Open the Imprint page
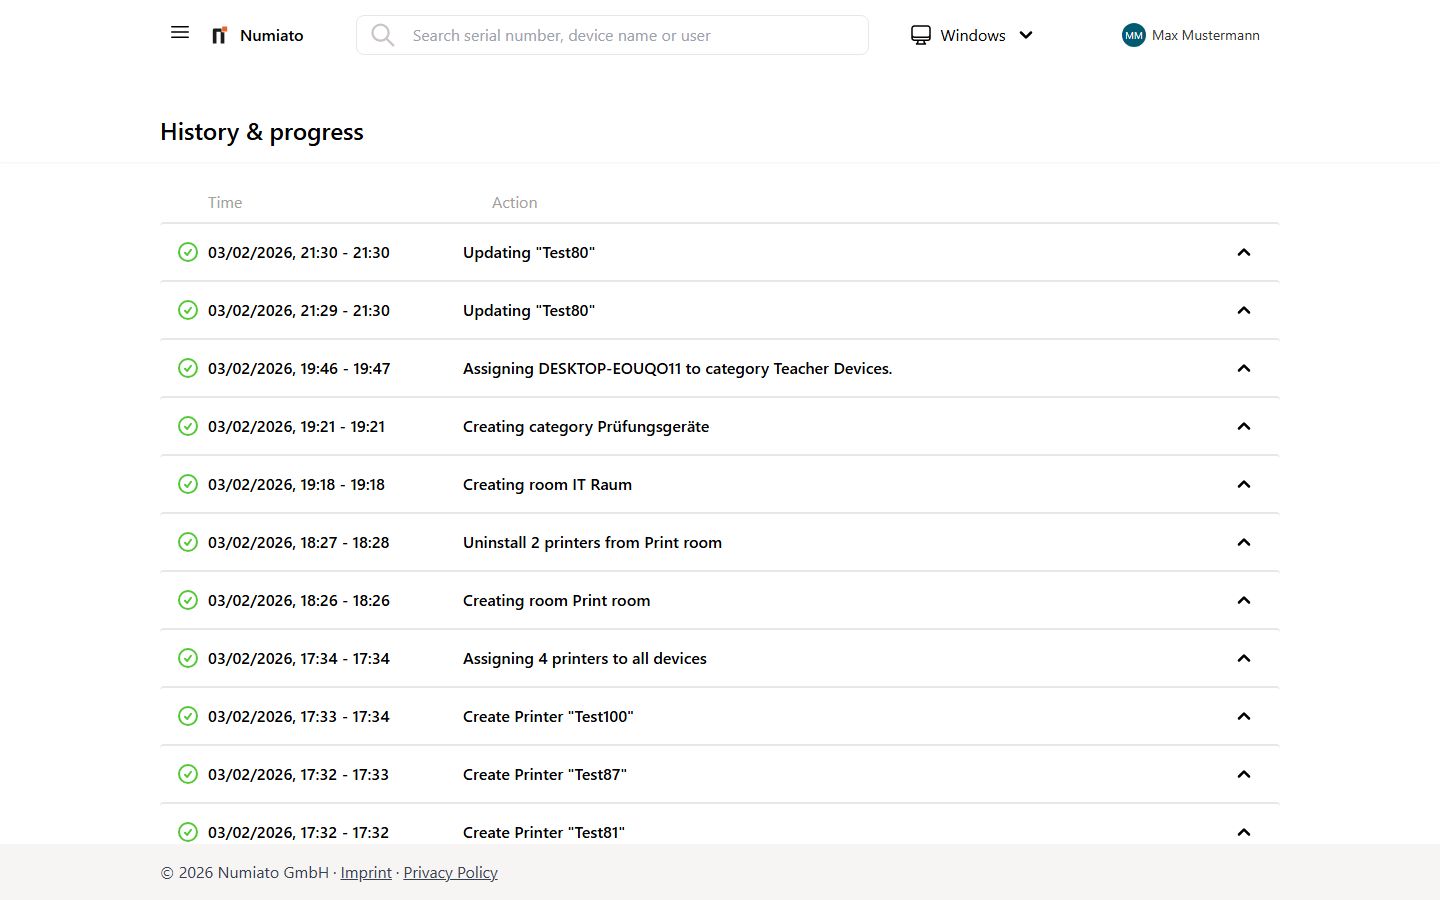1440x900 pixels. point(366,872)
